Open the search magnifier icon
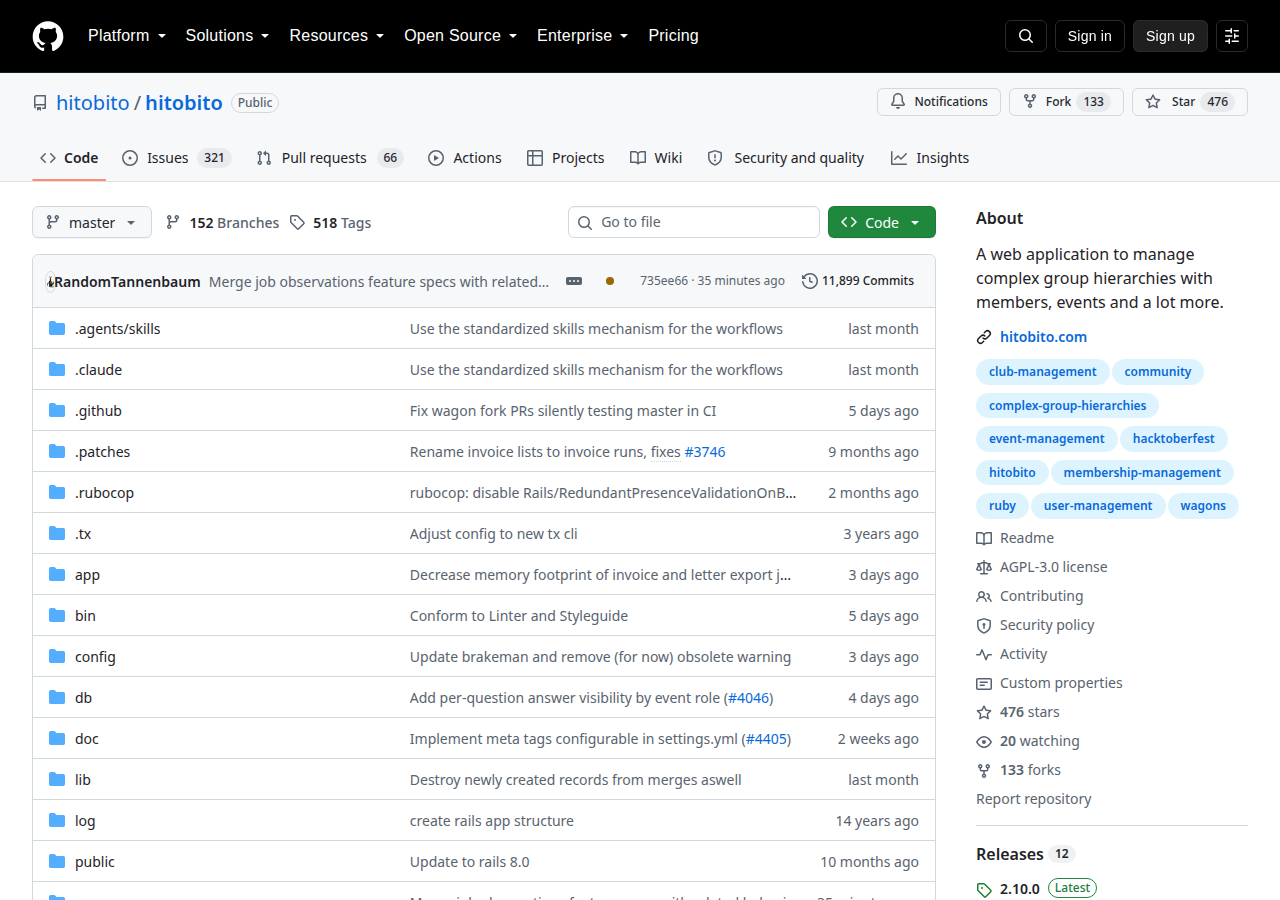The image size is (1280, 900). [x=1026, y=36]
